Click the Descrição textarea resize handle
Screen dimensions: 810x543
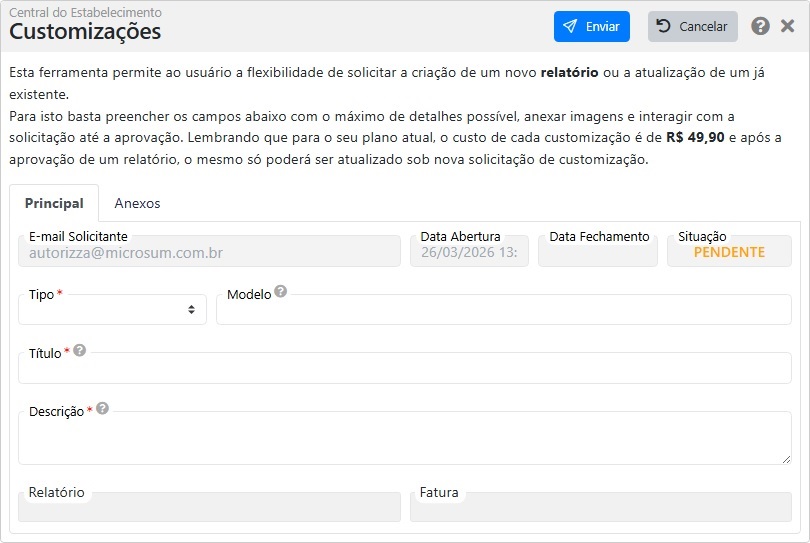[785, 458]
